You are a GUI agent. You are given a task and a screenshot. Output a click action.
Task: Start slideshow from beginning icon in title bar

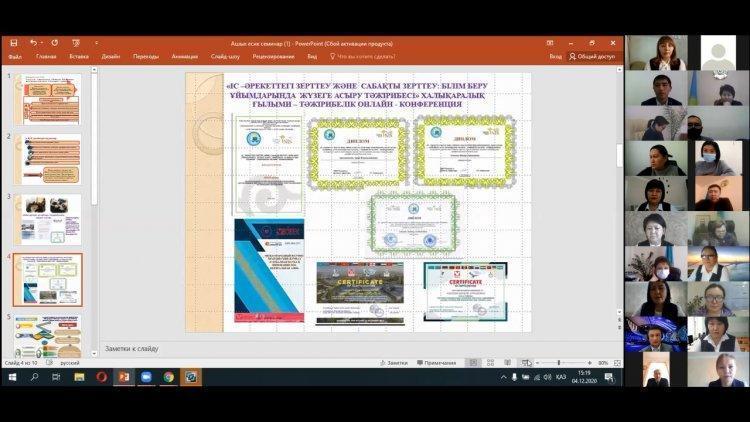(76, 43)
